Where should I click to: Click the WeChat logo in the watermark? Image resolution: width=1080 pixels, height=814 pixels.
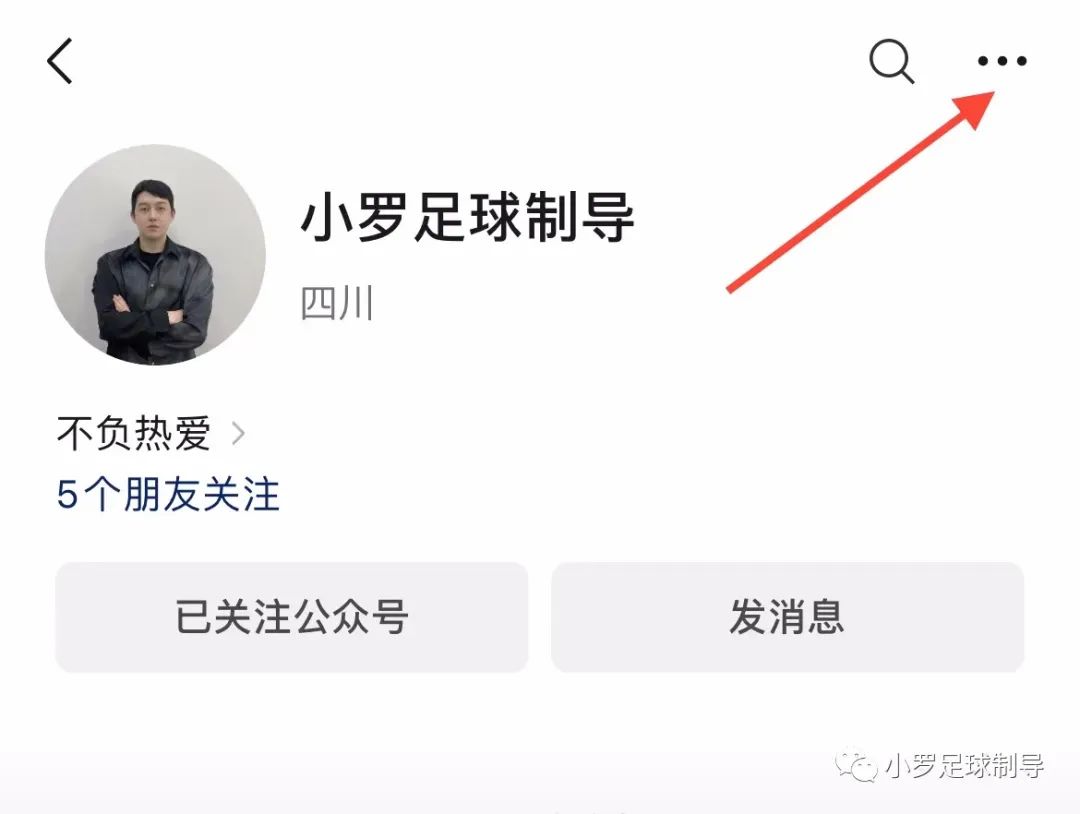pyautogui.click(x=856, y=764)
